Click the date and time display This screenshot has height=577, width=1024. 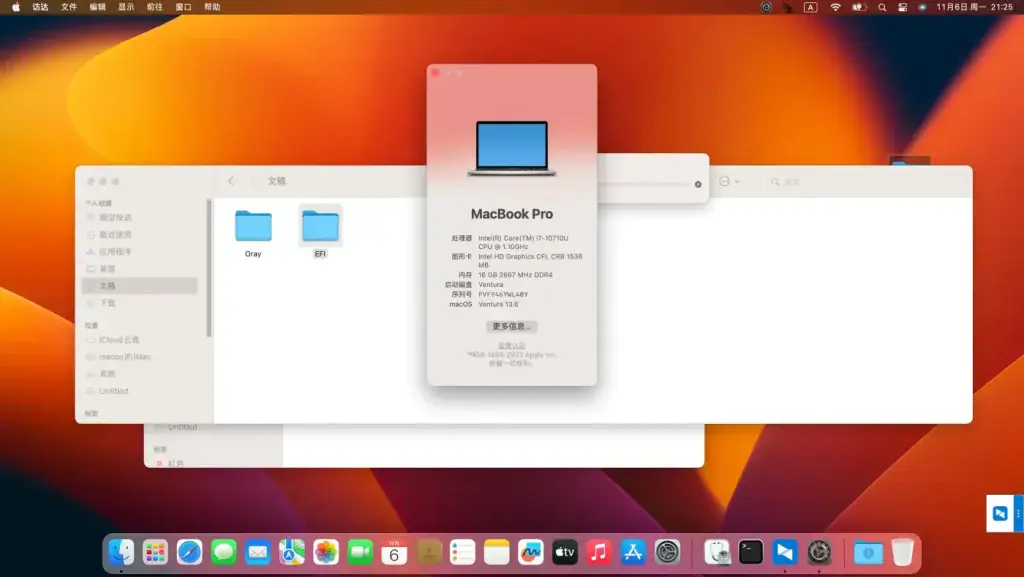974,7
